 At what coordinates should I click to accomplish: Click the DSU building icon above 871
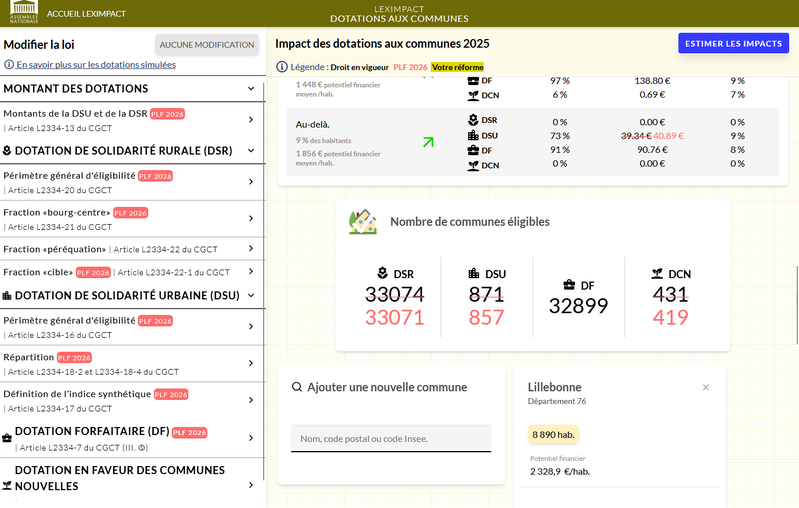[473, 273]
